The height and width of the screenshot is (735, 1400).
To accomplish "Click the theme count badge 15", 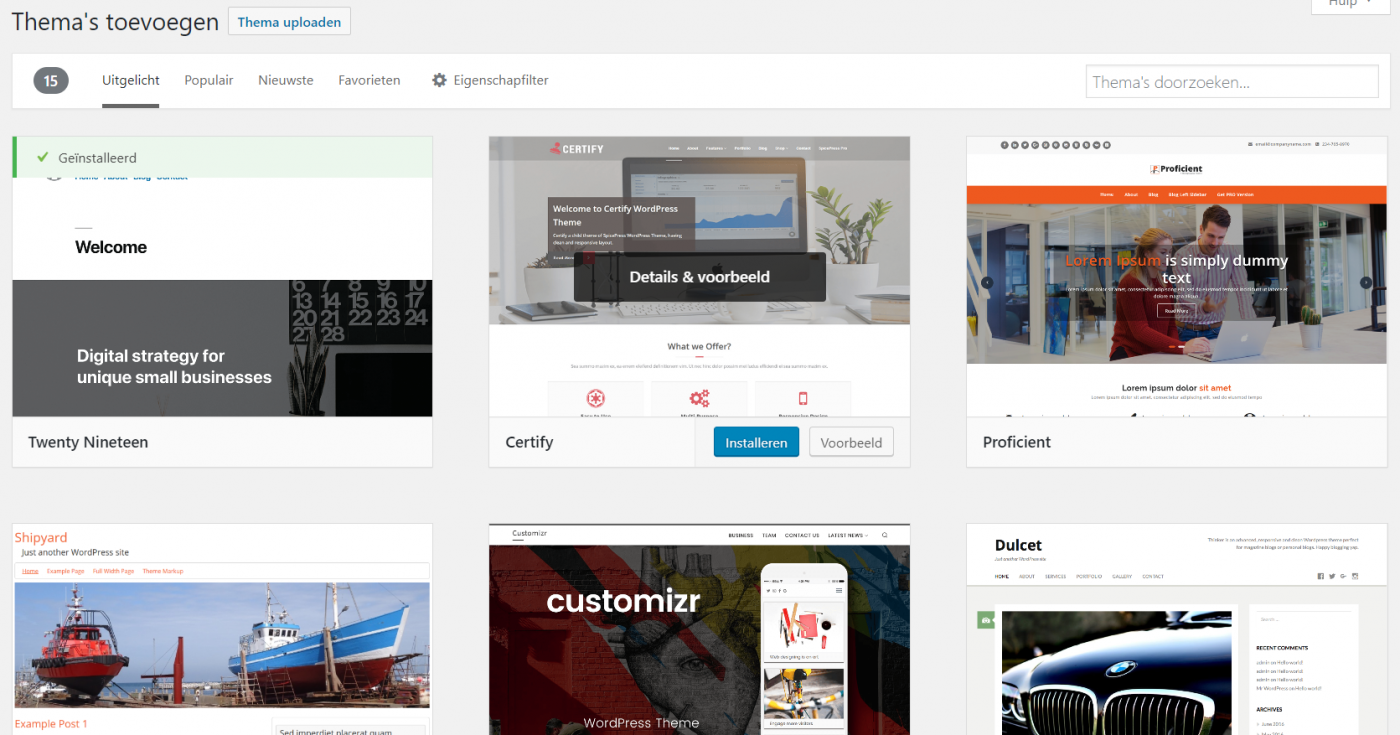I will (x=51, y=81).
